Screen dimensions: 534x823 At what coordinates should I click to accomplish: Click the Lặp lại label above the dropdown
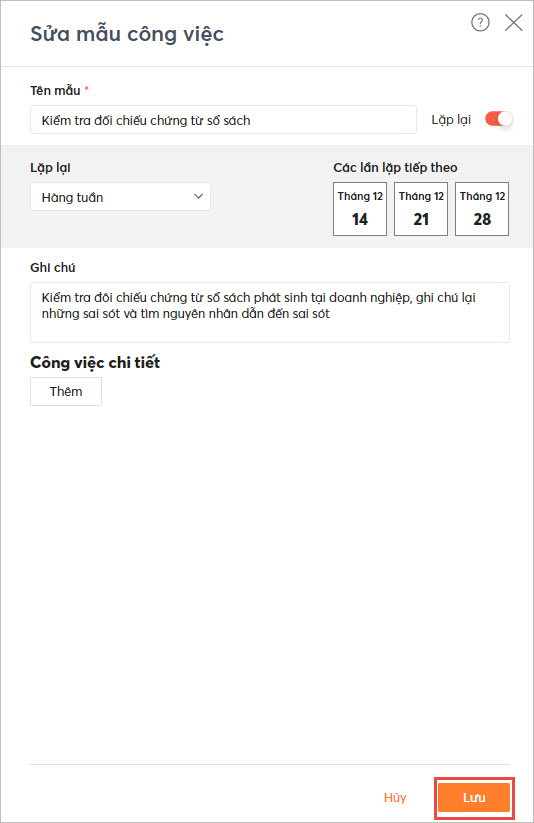pyautogui.click(x=50, y=168)
